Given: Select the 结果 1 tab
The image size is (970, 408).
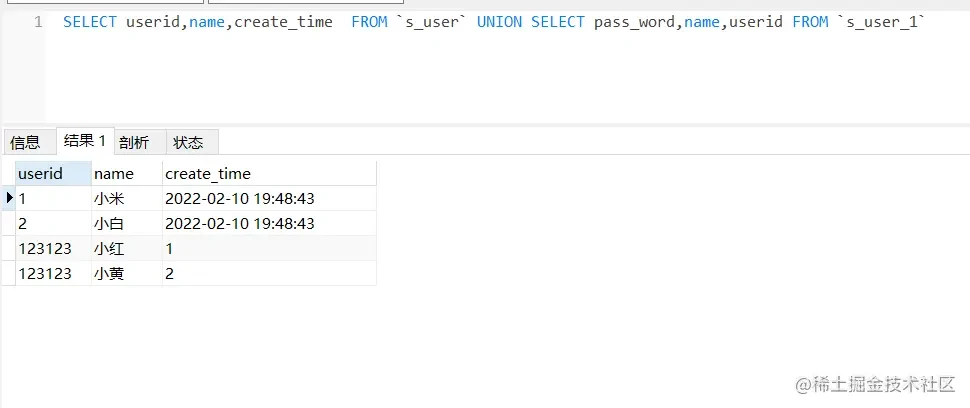Looking at the screenshot, I should [85, 141].
